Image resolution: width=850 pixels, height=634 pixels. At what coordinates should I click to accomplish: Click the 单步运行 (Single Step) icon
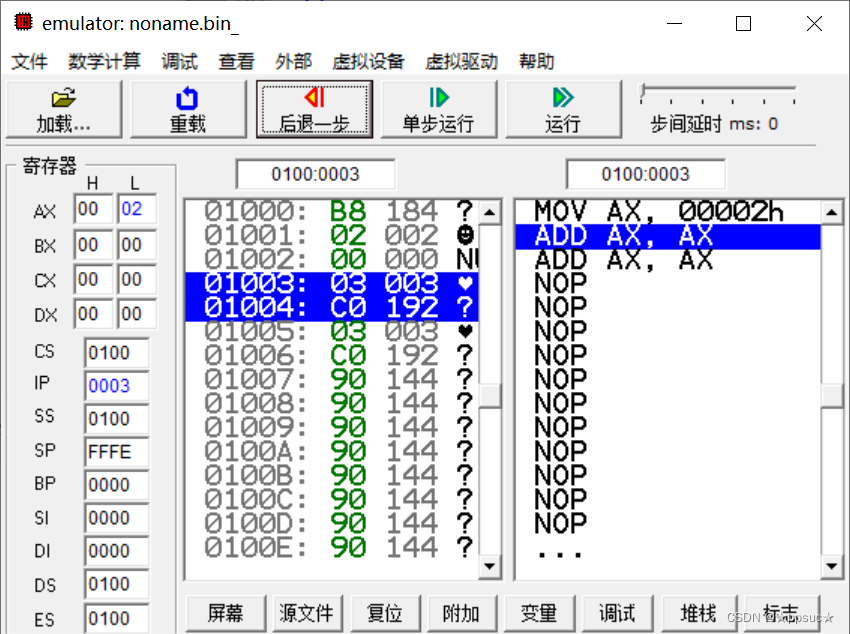point(439,109)
